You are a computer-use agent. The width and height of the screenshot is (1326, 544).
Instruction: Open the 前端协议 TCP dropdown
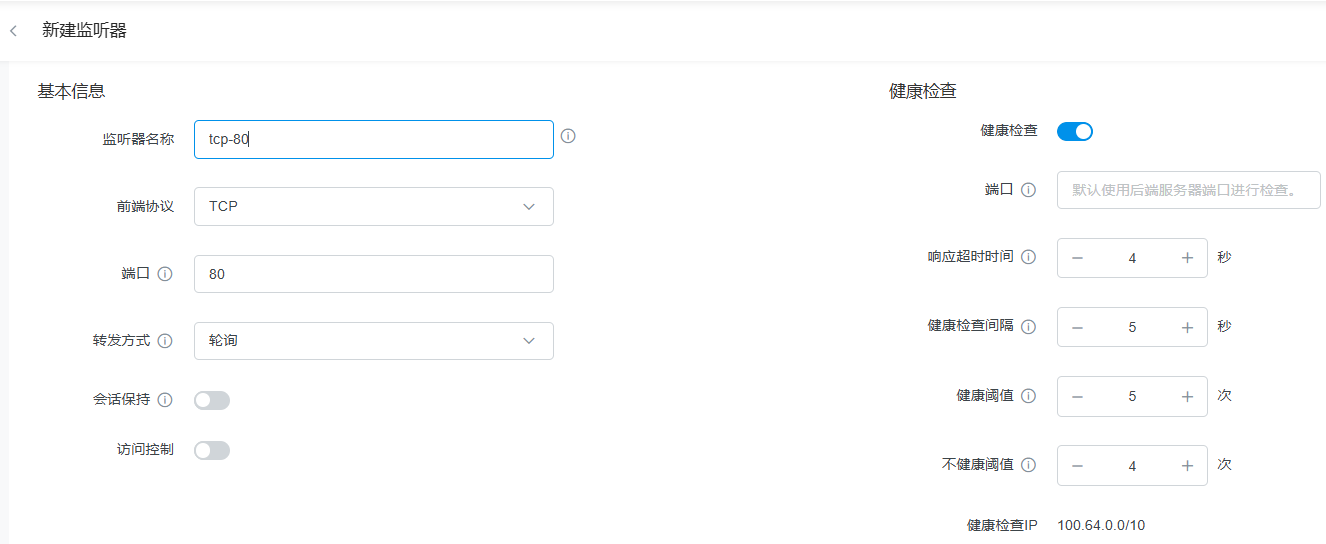[373, 207]
